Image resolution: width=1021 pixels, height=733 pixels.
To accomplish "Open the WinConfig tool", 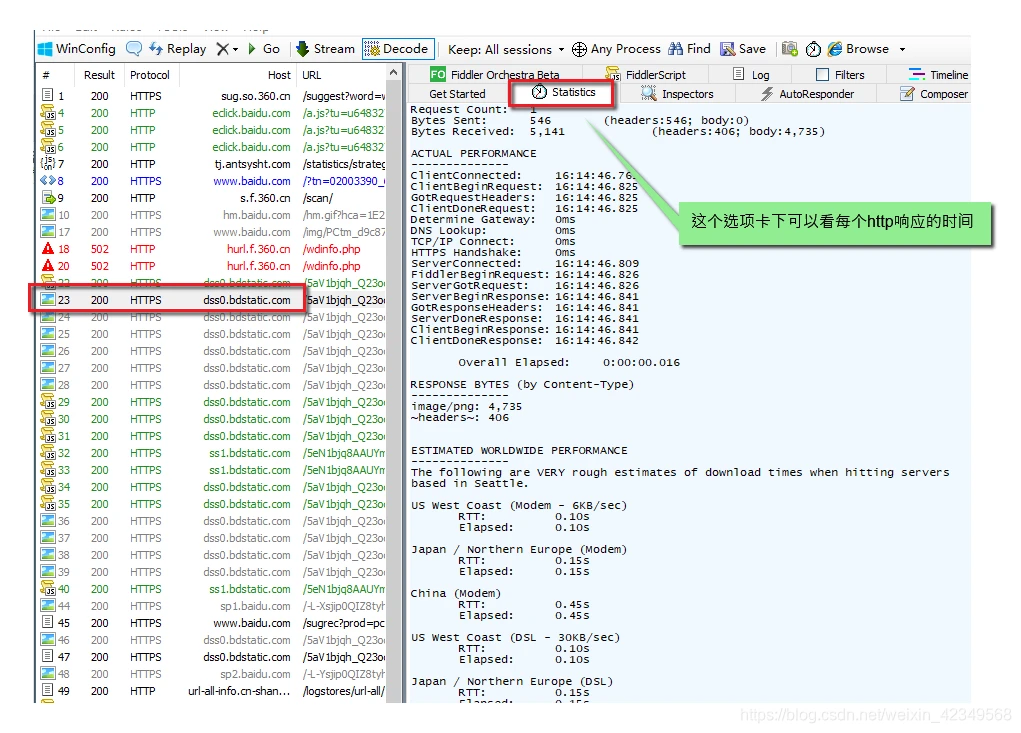I will pos(76,49).
